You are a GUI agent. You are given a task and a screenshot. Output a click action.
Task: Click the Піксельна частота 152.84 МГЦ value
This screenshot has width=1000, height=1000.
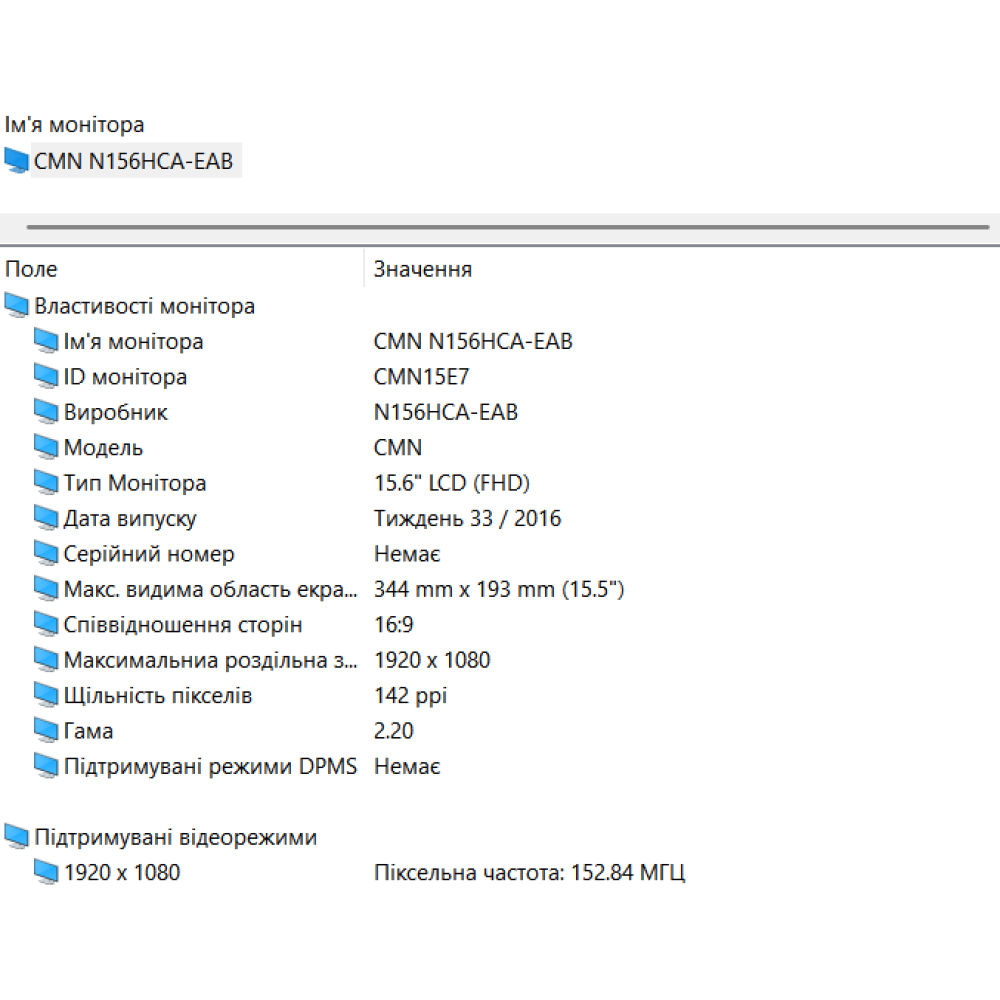pos(529,873)
